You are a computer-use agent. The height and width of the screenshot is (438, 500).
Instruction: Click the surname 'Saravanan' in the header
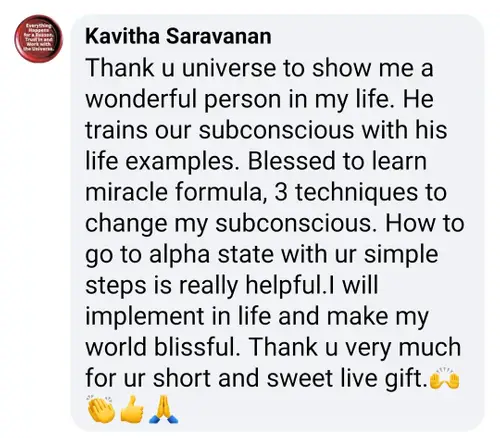pos(218,36)
